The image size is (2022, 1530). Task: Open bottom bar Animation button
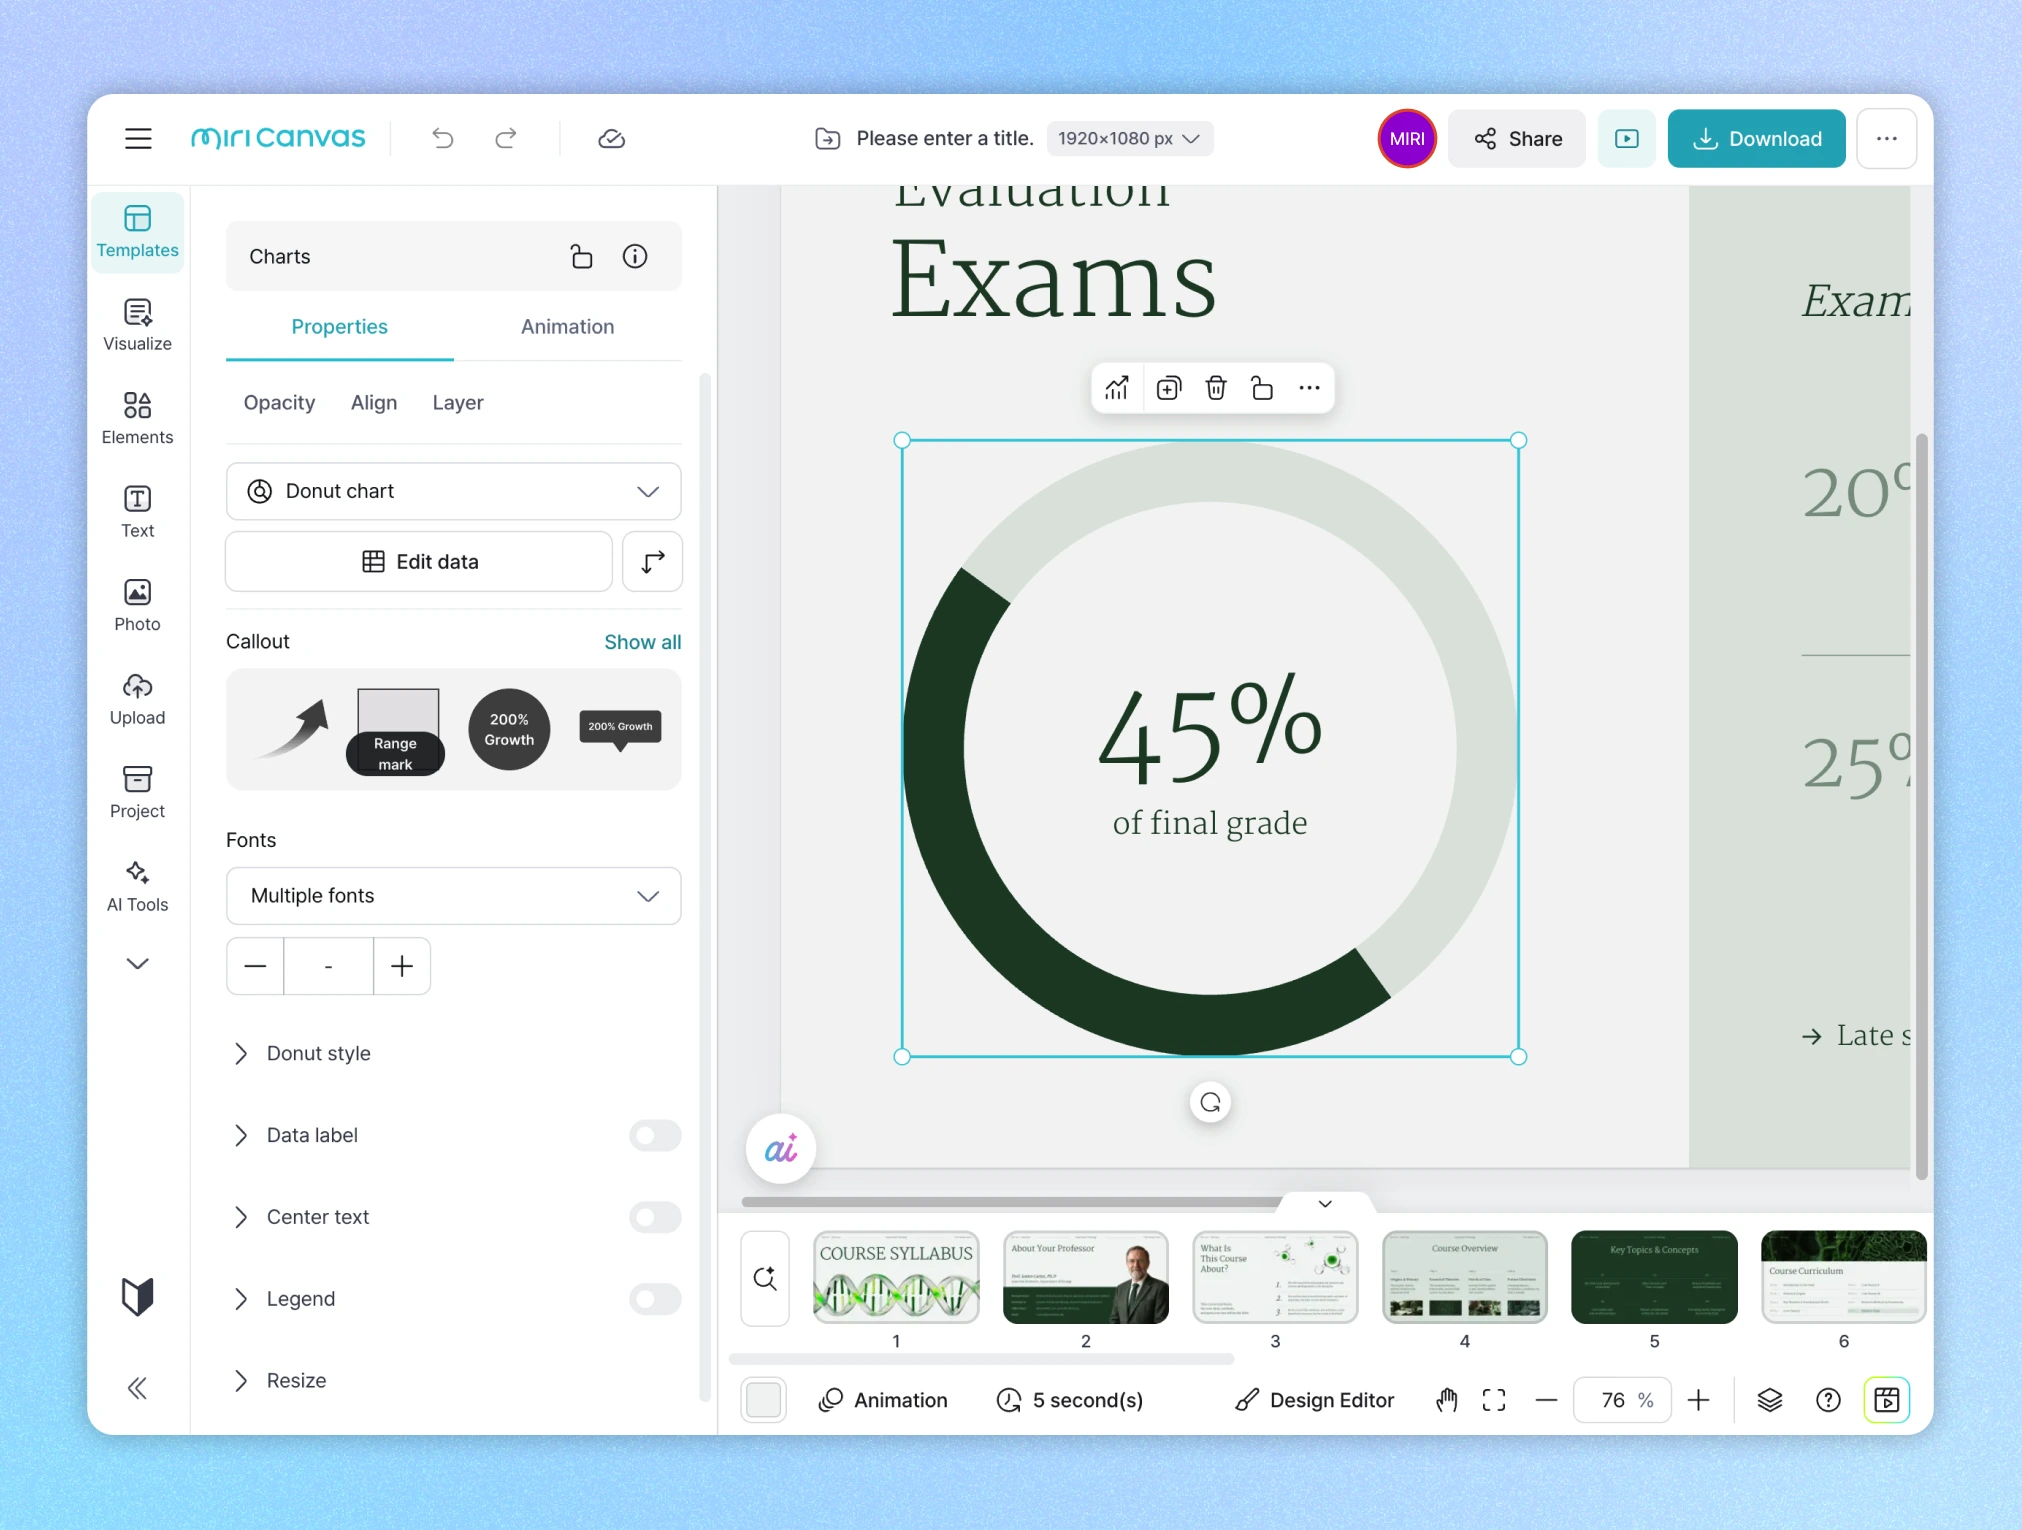[883, 1400]
